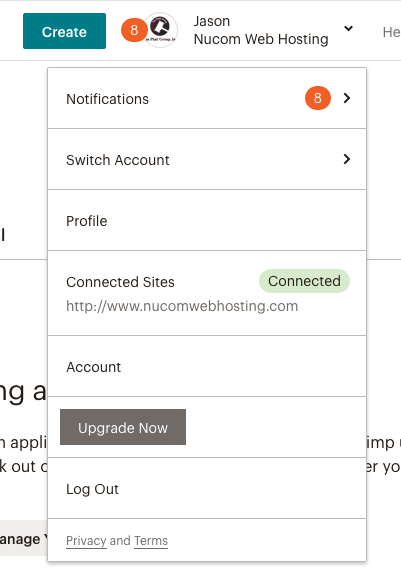The image size is (401, 586).
Task: Select Switch Account menu item
Action: 207,160
